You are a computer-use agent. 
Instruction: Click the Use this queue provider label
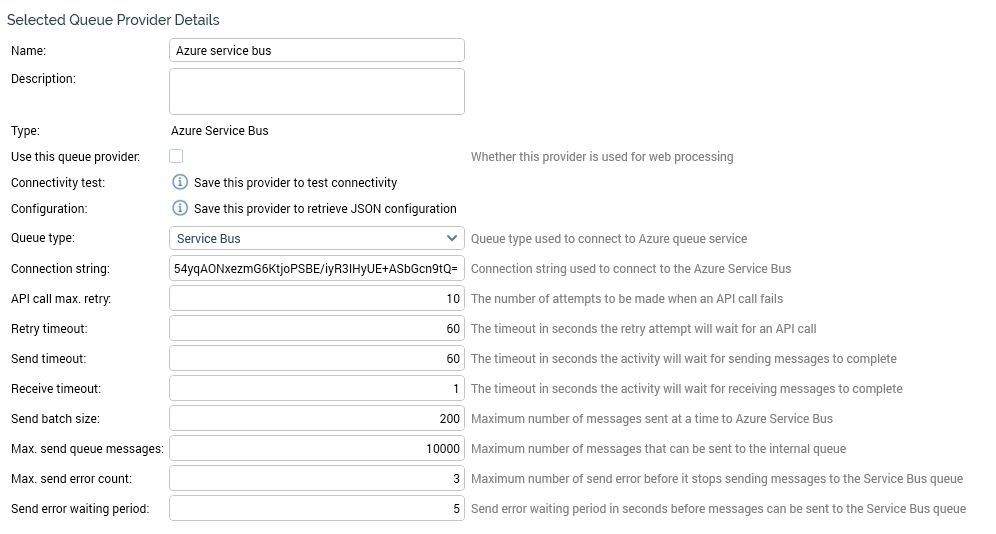[75, 157]
